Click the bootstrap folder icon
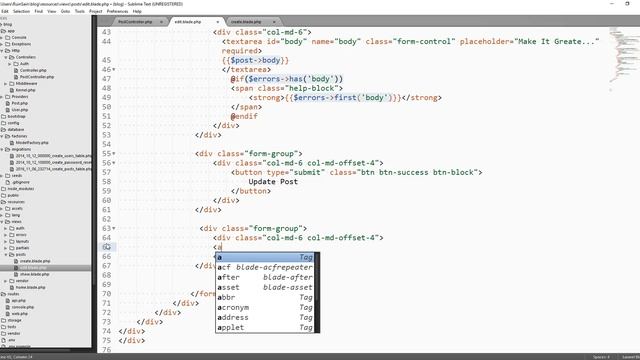Image resolution: width=640 pixels, height=360 pixels. click(4, 116)
